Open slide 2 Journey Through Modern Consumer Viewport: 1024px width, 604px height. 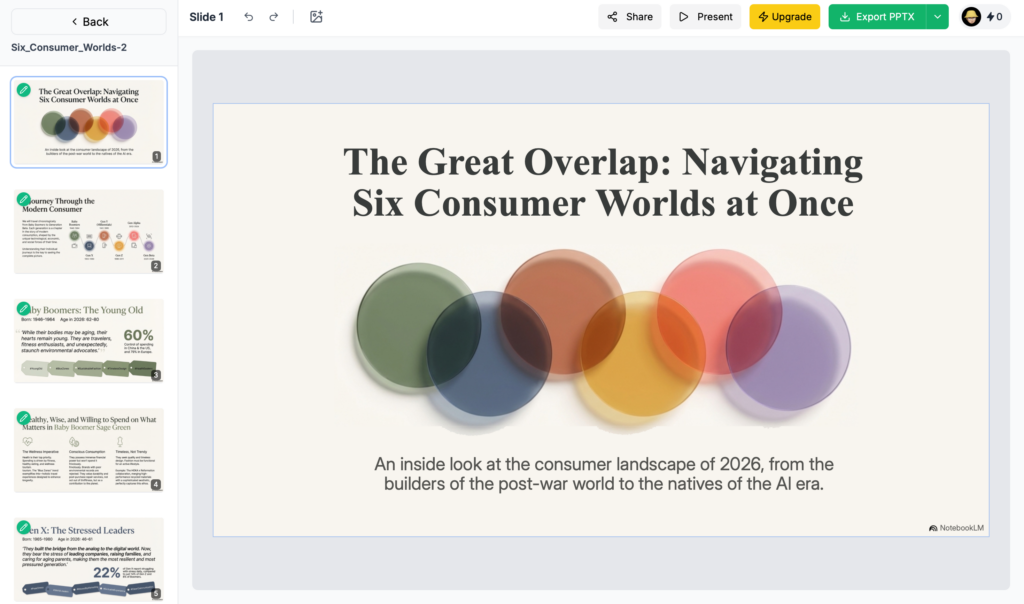pos(89,233)
